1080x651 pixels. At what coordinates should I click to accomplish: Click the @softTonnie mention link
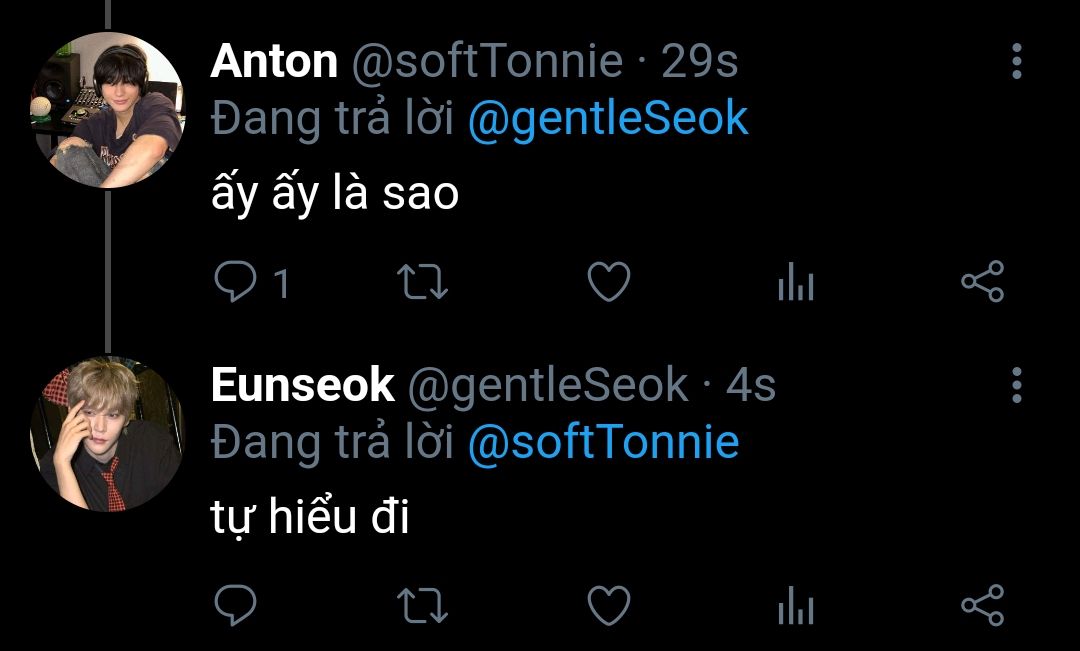[603, 442]
